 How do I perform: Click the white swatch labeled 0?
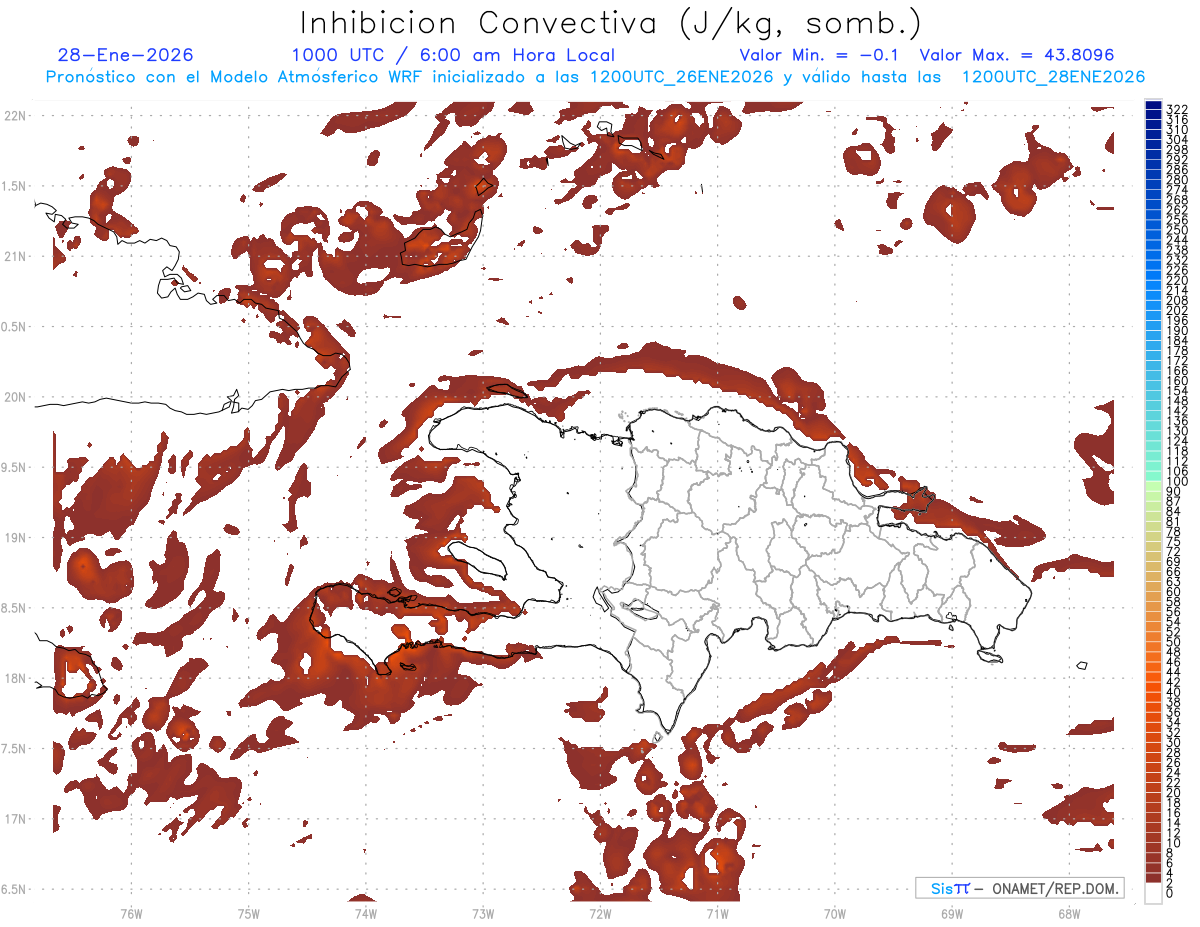click(x=1153, y=892)
